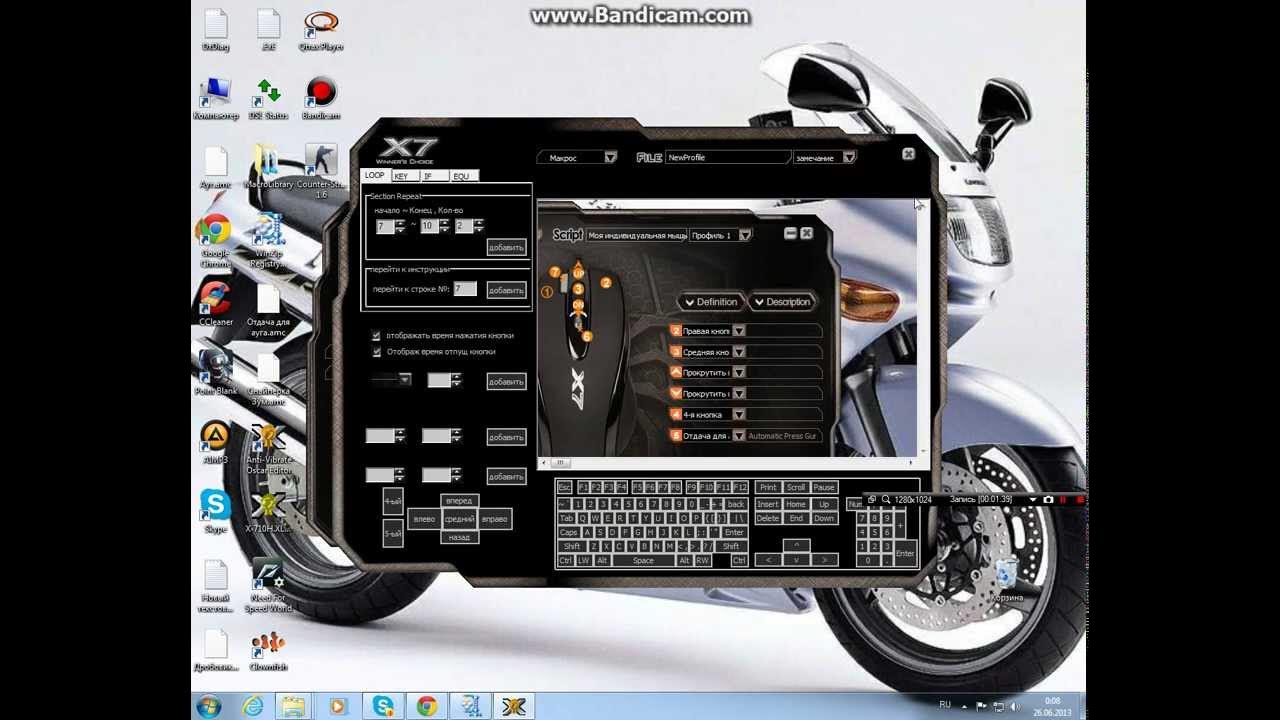Toggle отображать время нажатия кнопки checkbox
The width and height of the screenshot is (1280, 720).
tap(376, 335)
